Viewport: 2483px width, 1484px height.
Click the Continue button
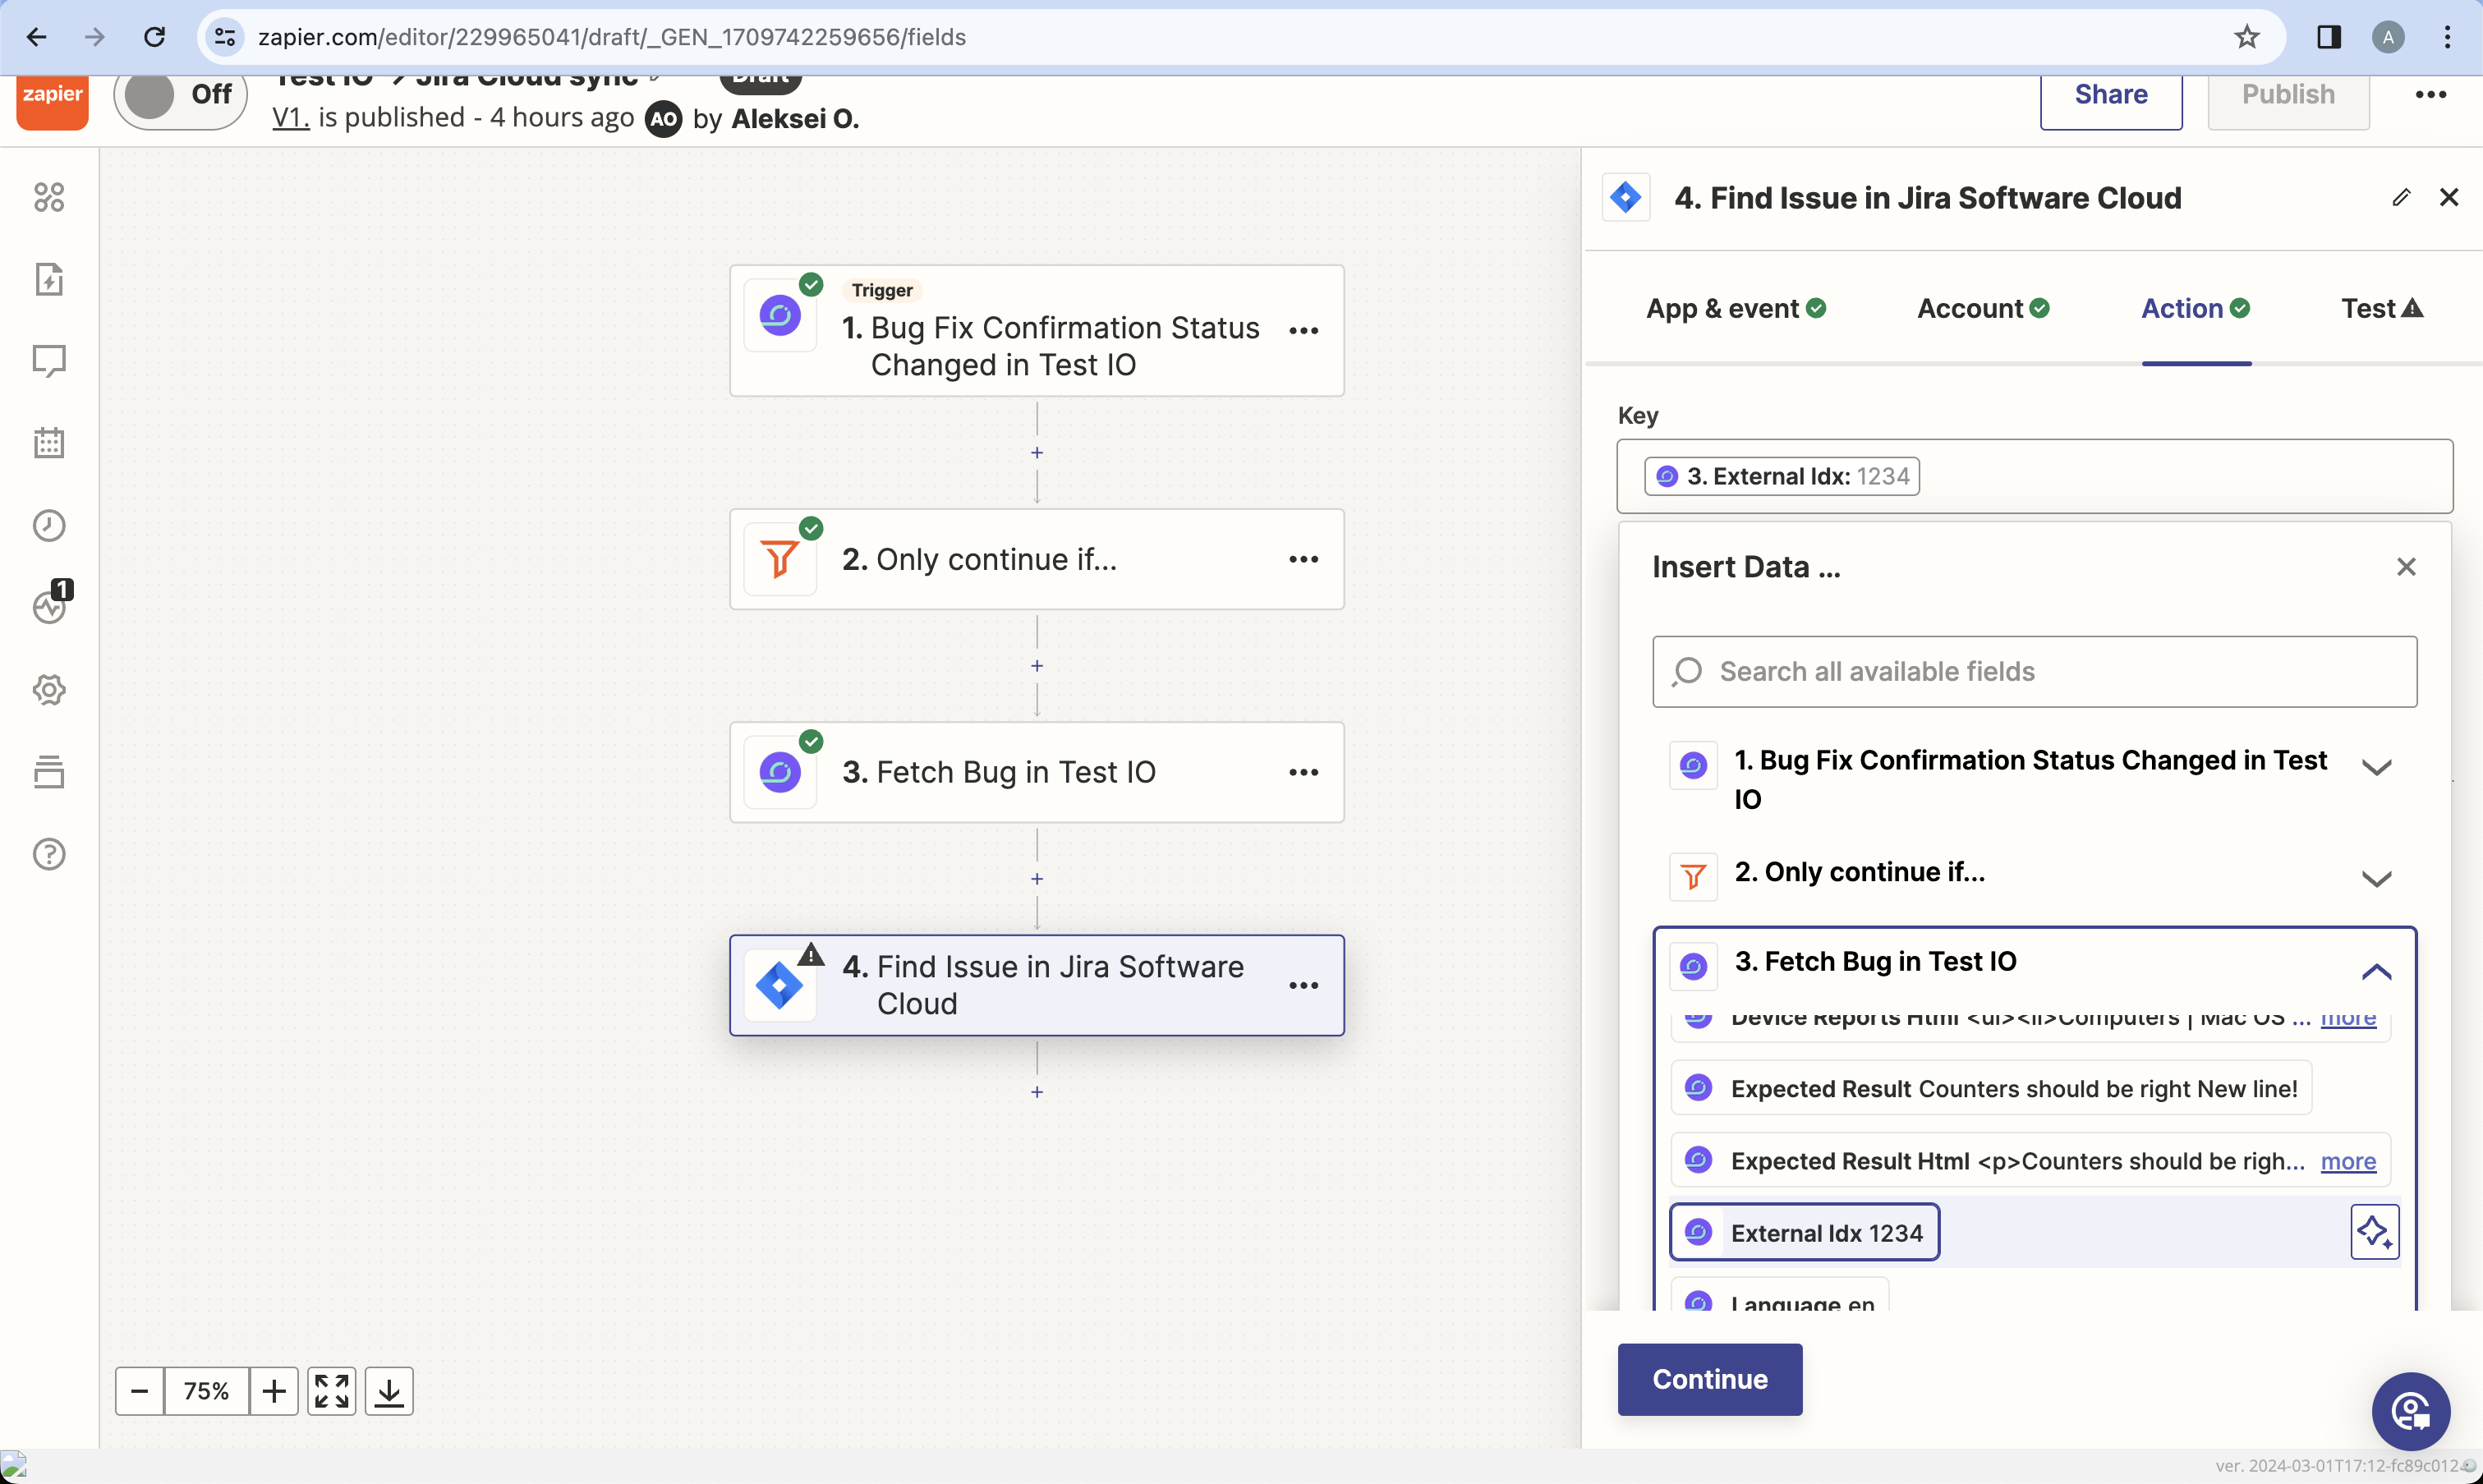(x=1709, y=1380)
